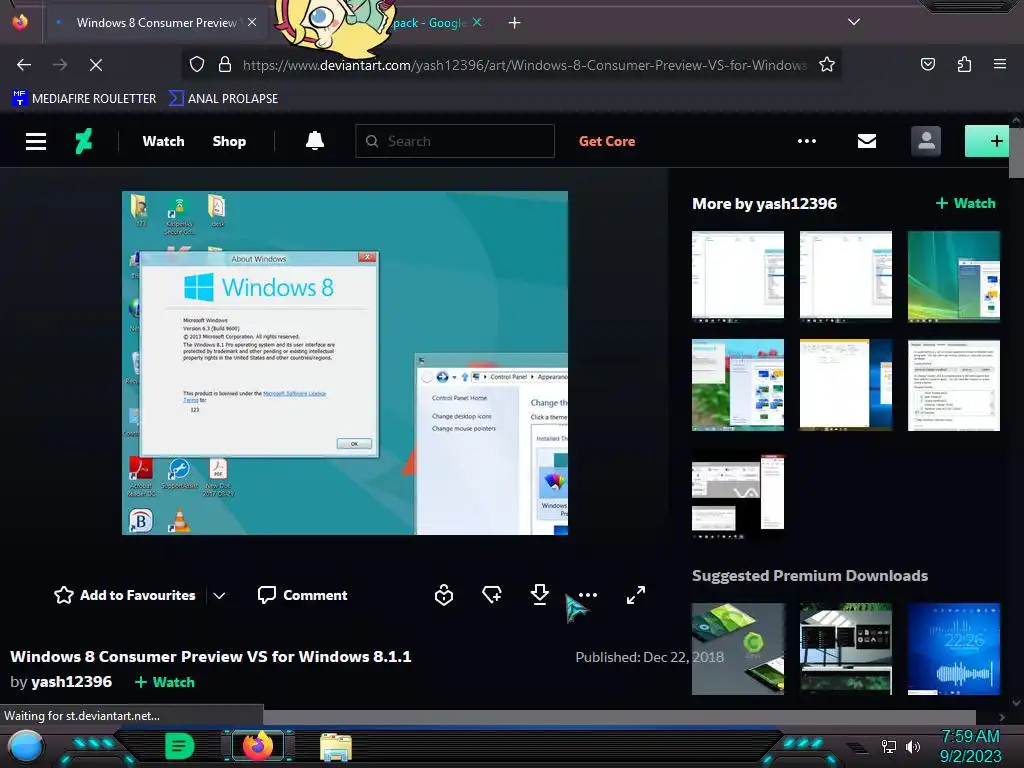Image resolution: width=1024 pixels, height=768 pixels.
Task: Open Firefox application hamburger menu
Action: (x=1000, y=64)
